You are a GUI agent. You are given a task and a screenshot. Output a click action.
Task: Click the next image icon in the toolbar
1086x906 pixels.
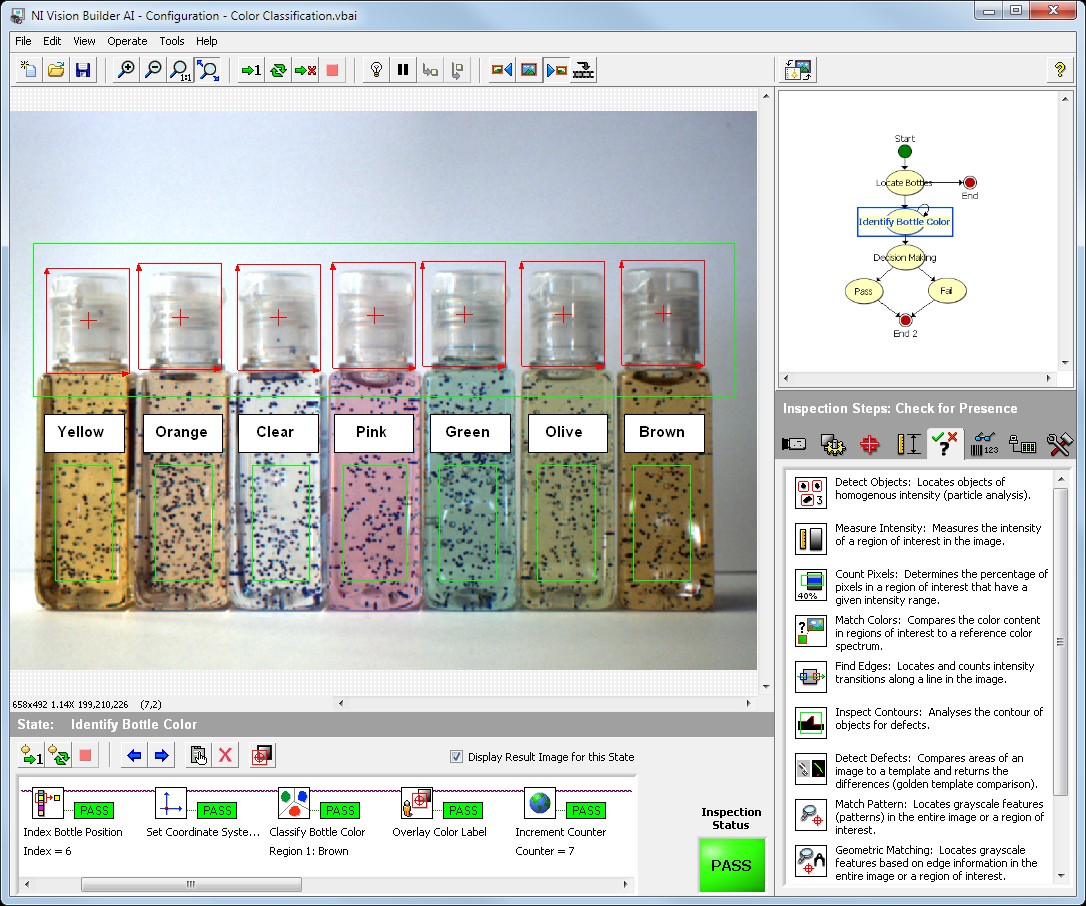pos(556,70)
